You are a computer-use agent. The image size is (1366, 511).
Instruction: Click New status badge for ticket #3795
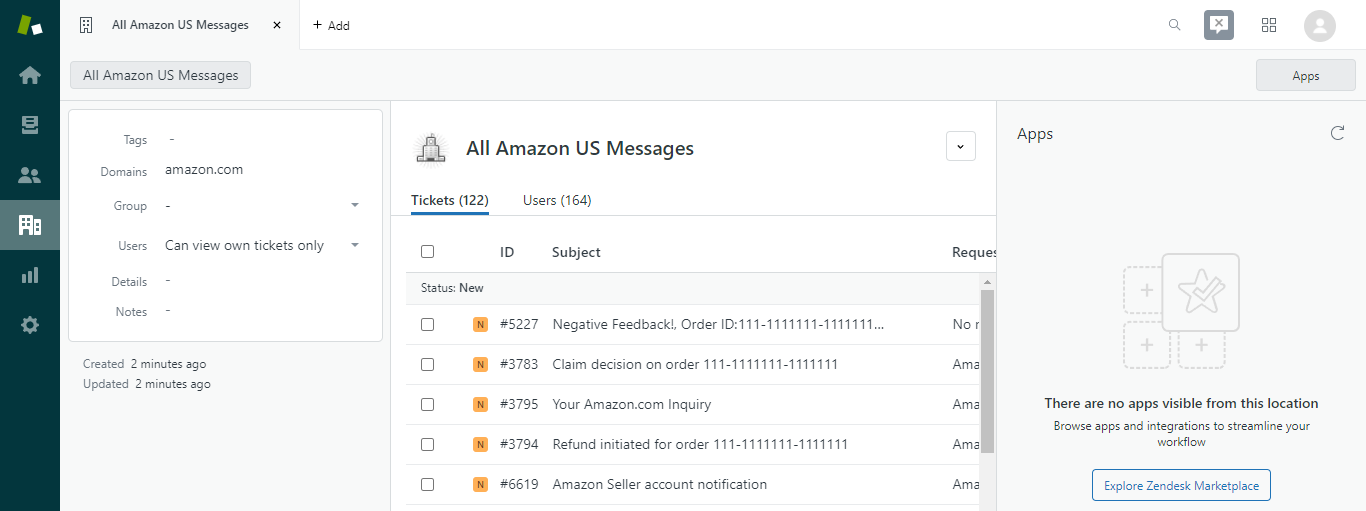pos(480,404)
